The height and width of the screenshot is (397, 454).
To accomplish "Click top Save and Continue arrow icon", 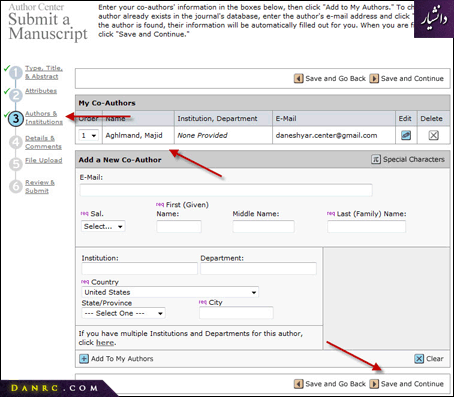I will coord(374,78).
